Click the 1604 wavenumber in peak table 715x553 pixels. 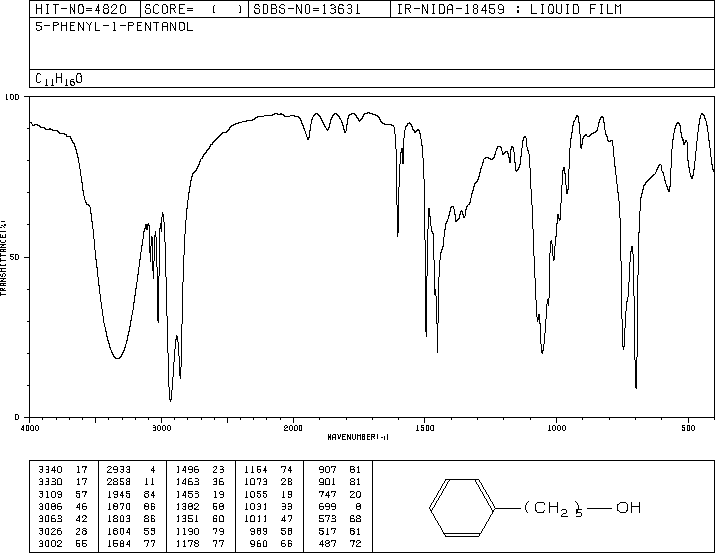coord(119,531)
